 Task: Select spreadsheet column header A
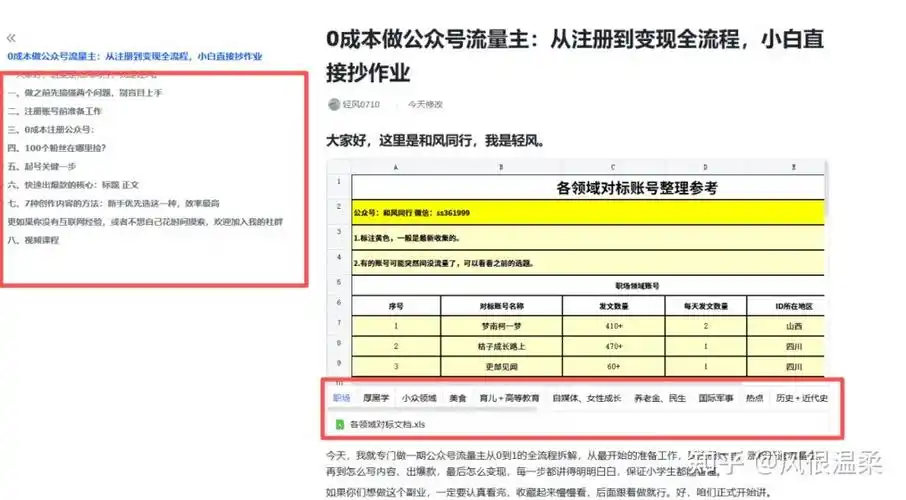[396, 167]
